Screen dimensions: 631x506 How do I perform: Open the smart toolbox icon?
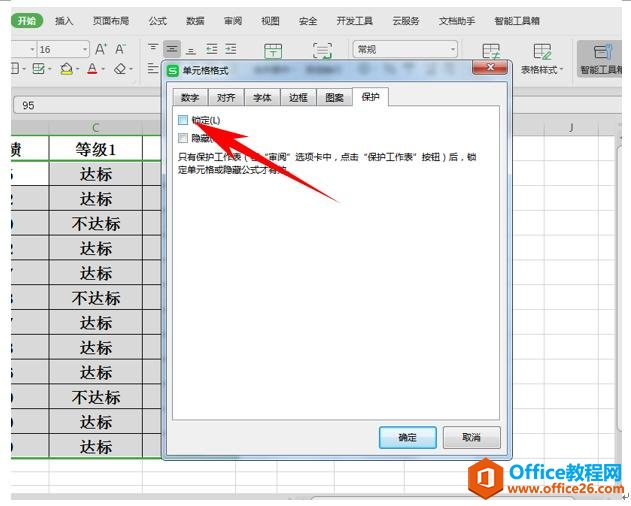click(601, 52)
